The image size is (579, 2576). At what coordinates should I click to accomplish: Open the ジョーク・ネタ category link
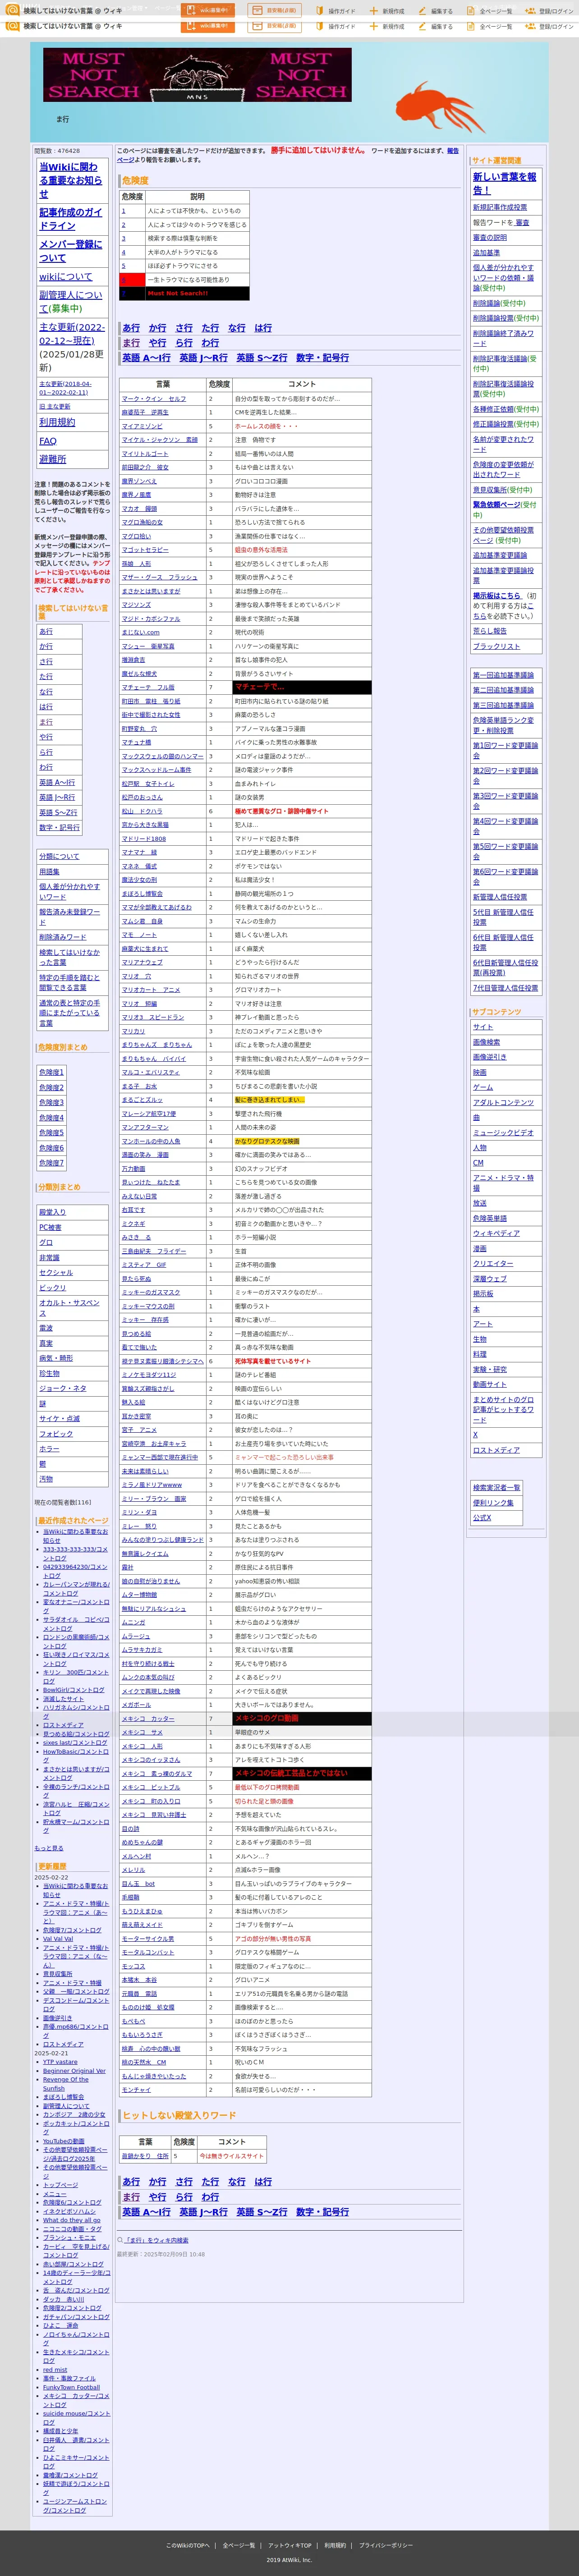point(63,1388)
